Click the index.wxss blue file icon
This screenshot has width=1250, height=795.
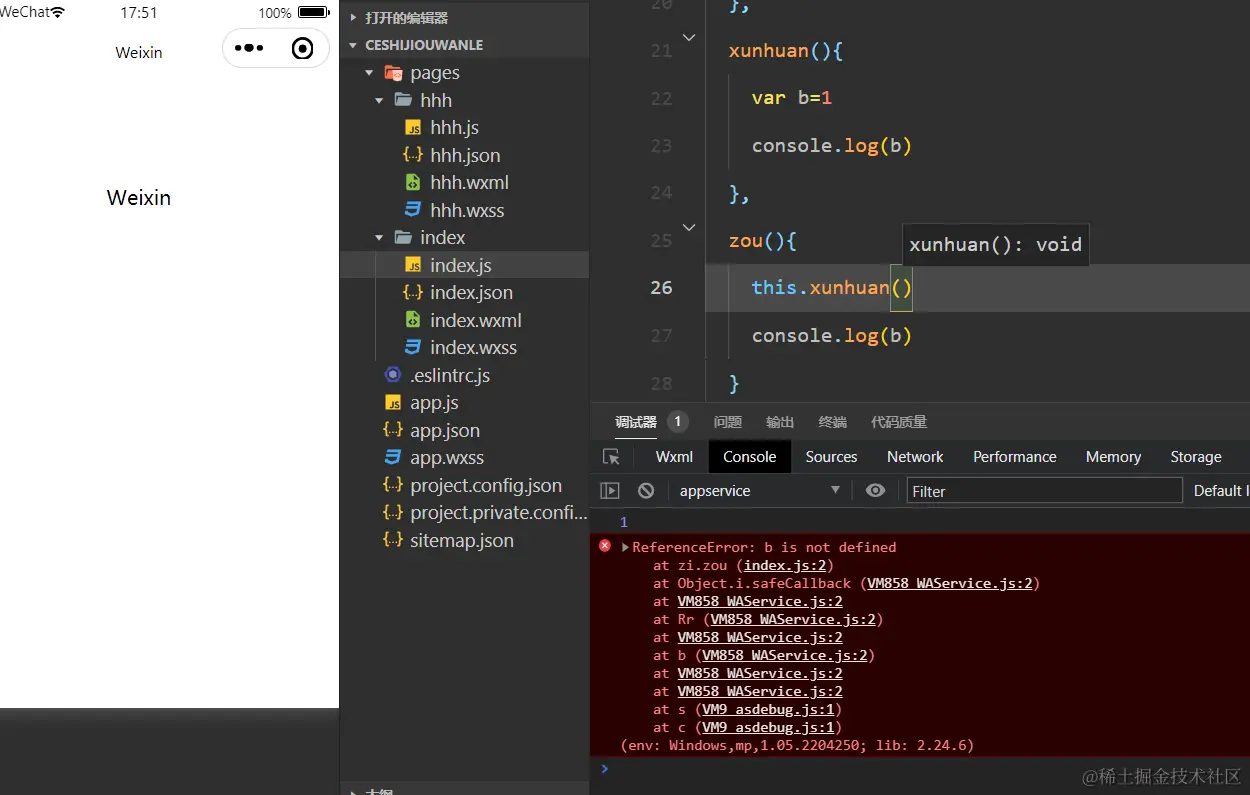click(x=412, y=347)
